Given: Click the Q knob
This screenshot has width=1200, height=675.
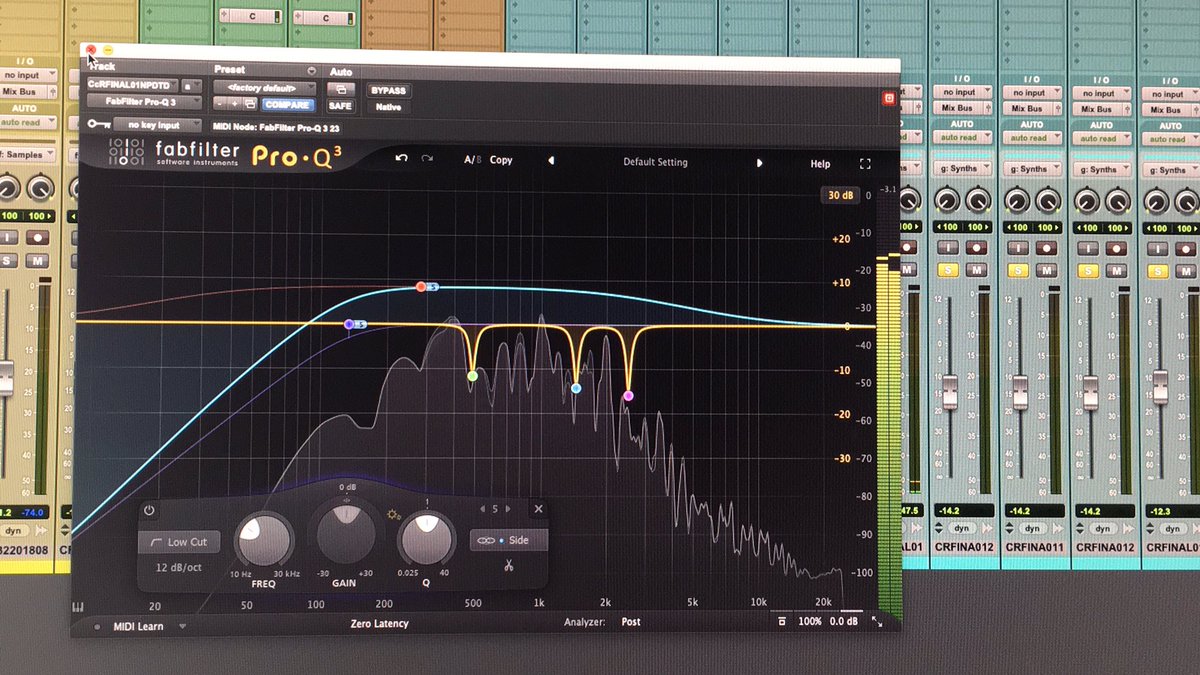Looking at the screenshot, I should click(427, 540).
